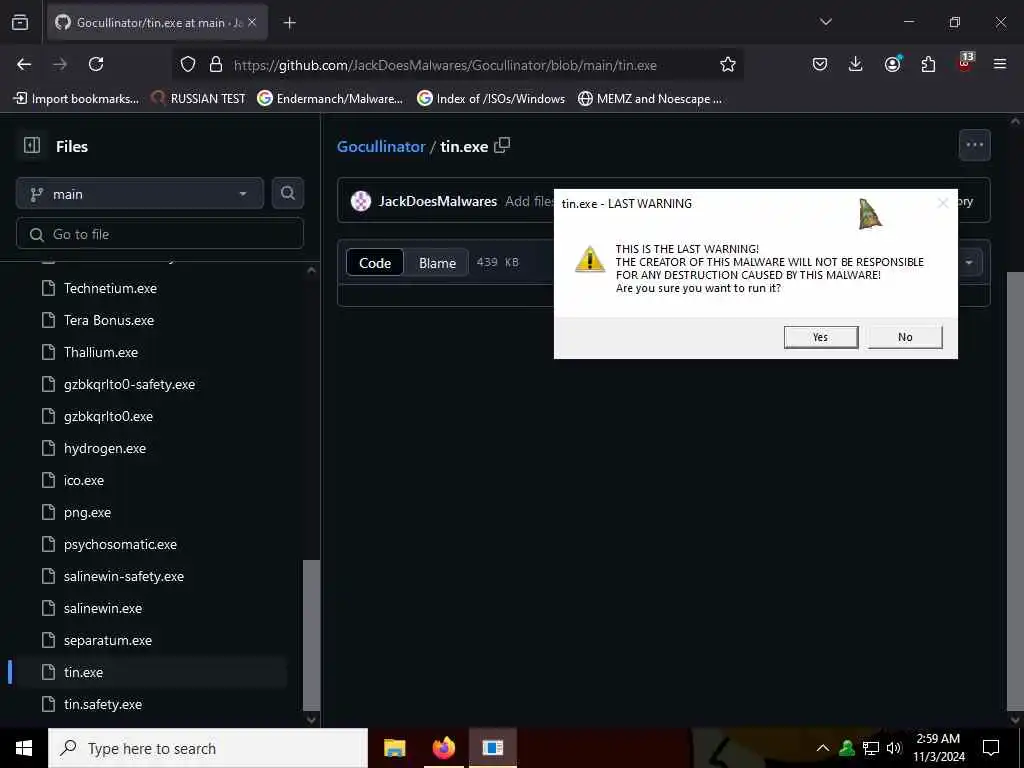Open the Pocket save icon
This screenshot has height=768, width=1024.
pyautogui.click(x=820, y=64)
